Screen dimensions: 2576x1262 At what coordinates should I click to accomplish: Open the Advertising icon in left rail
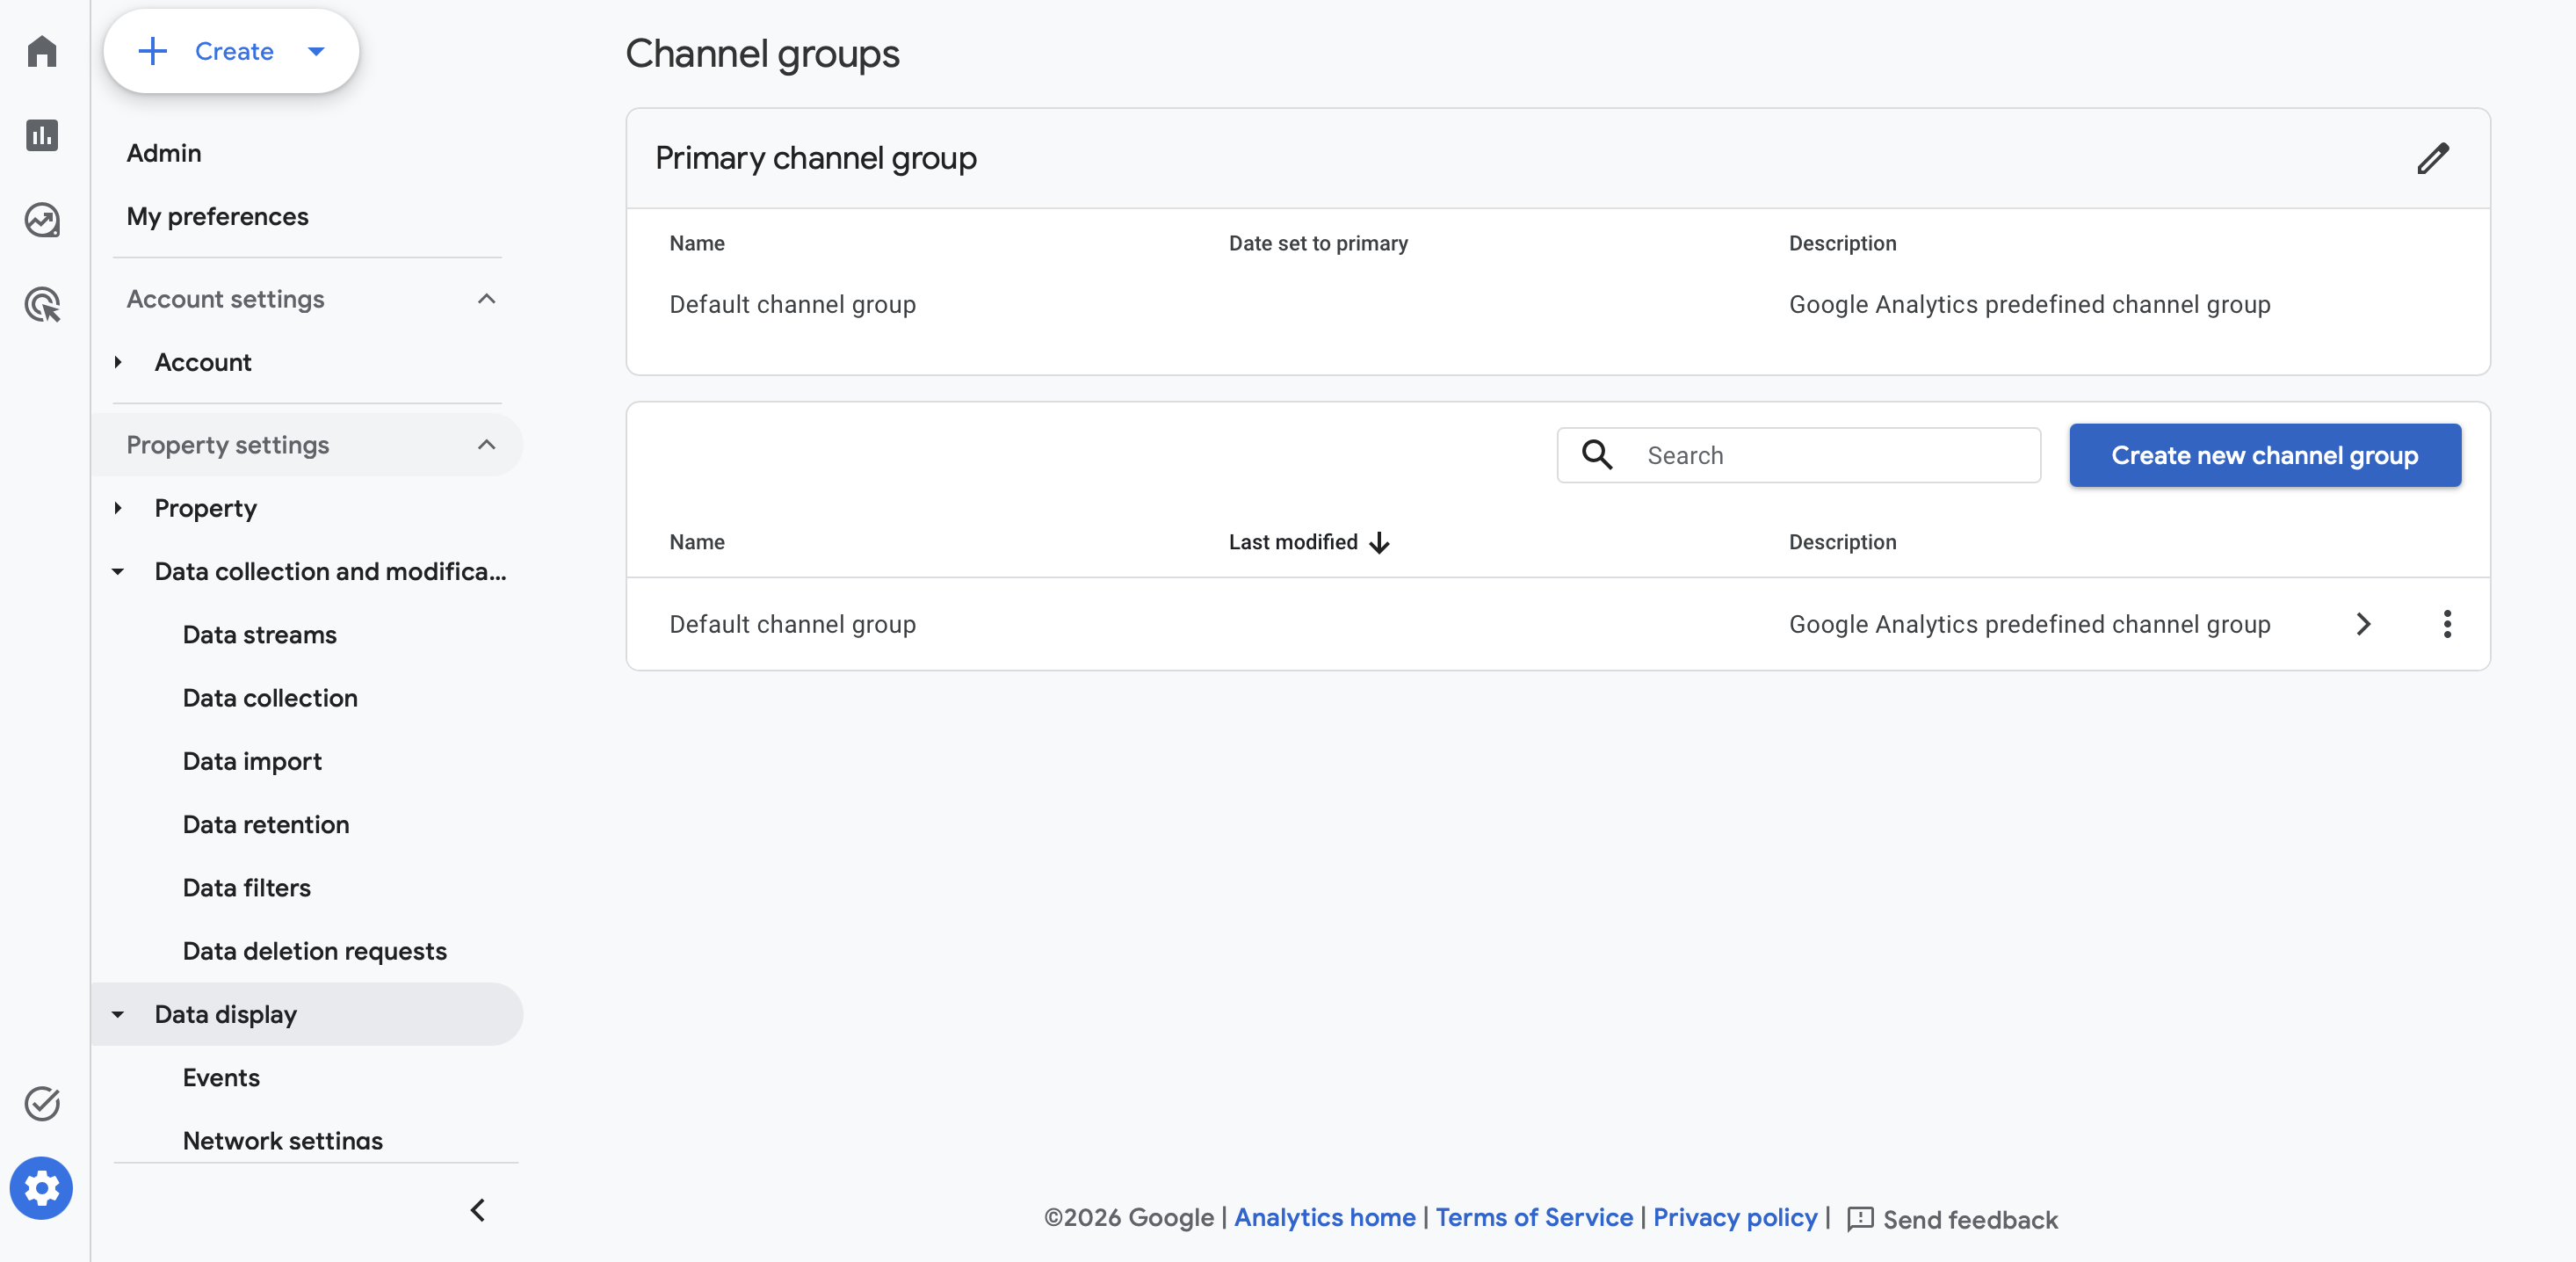[x=42, y=304]
